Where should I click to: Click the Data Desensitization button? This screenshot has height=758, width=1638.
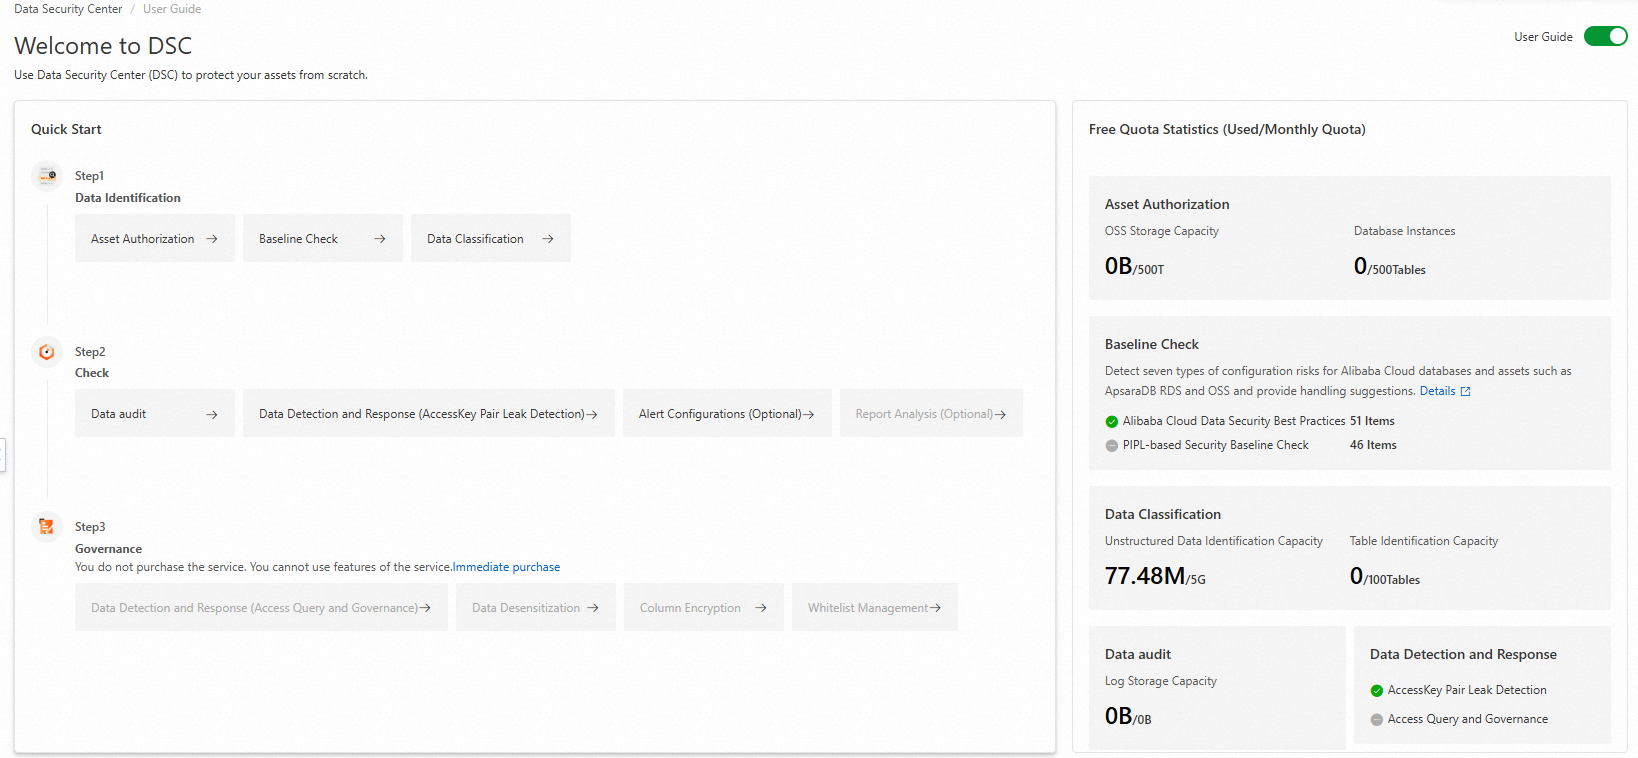(x=536, y=607)
